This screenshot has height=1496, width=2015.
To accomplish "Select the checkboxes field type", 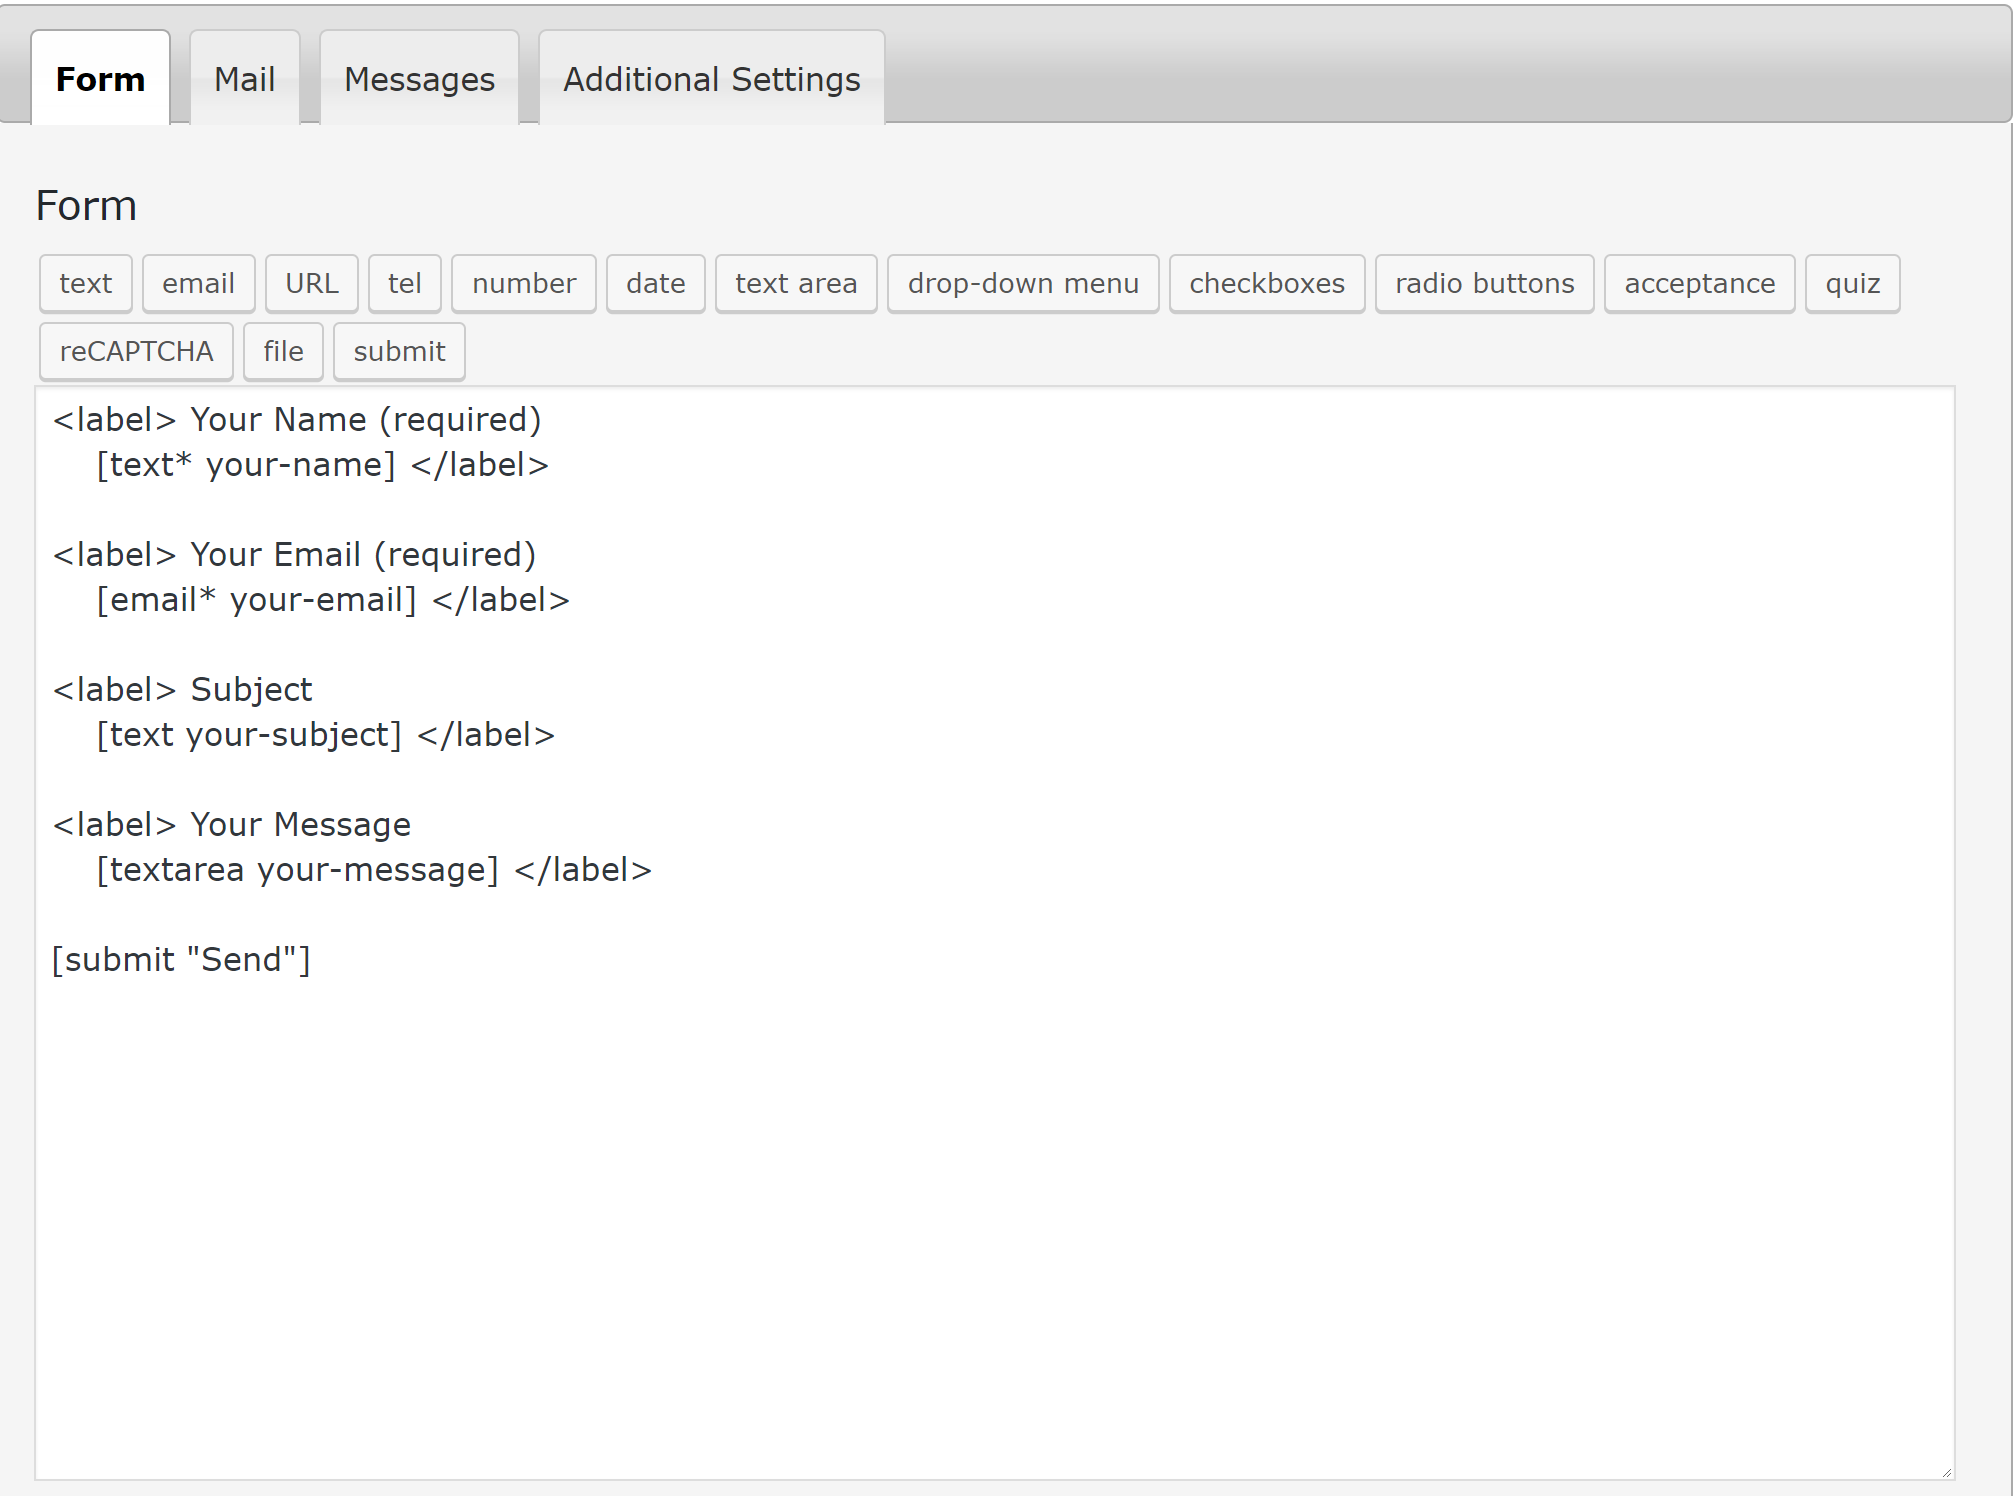I will pos(1265,283).
